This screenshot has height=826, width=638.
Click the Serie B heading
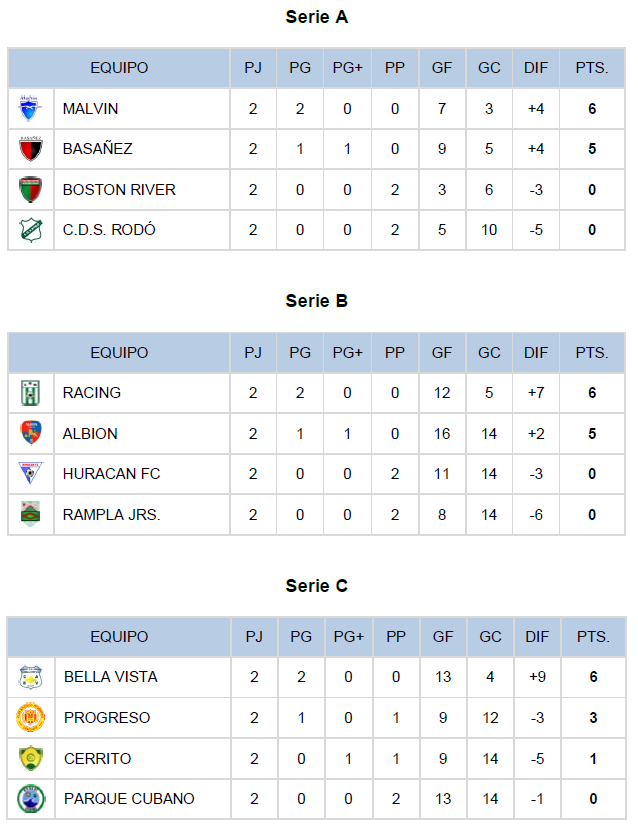tap(317, 301)
